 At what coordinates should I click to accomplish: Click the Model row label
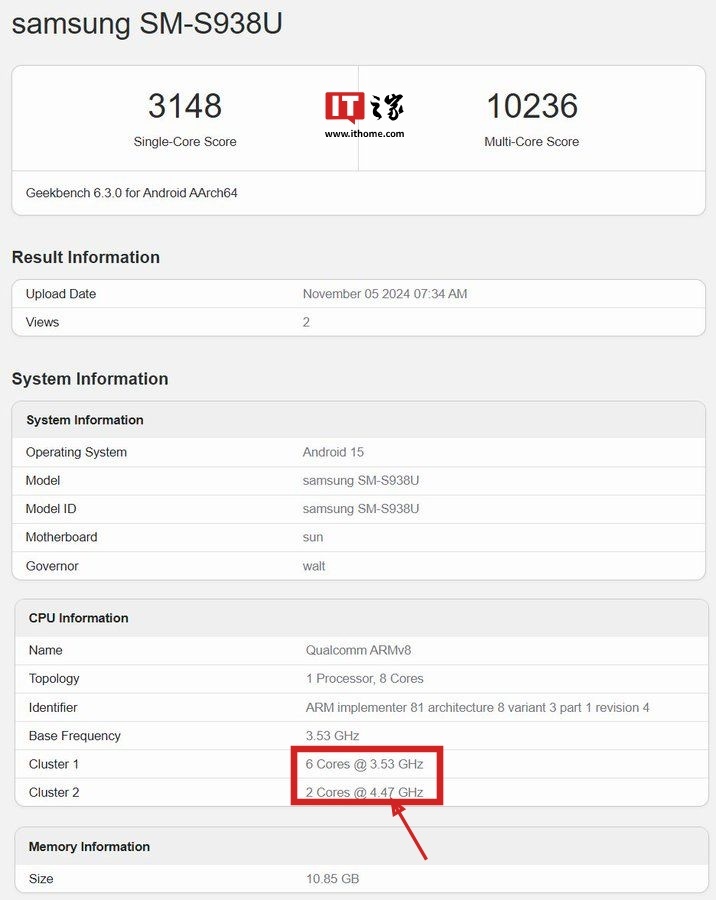[x=43, y=480]
